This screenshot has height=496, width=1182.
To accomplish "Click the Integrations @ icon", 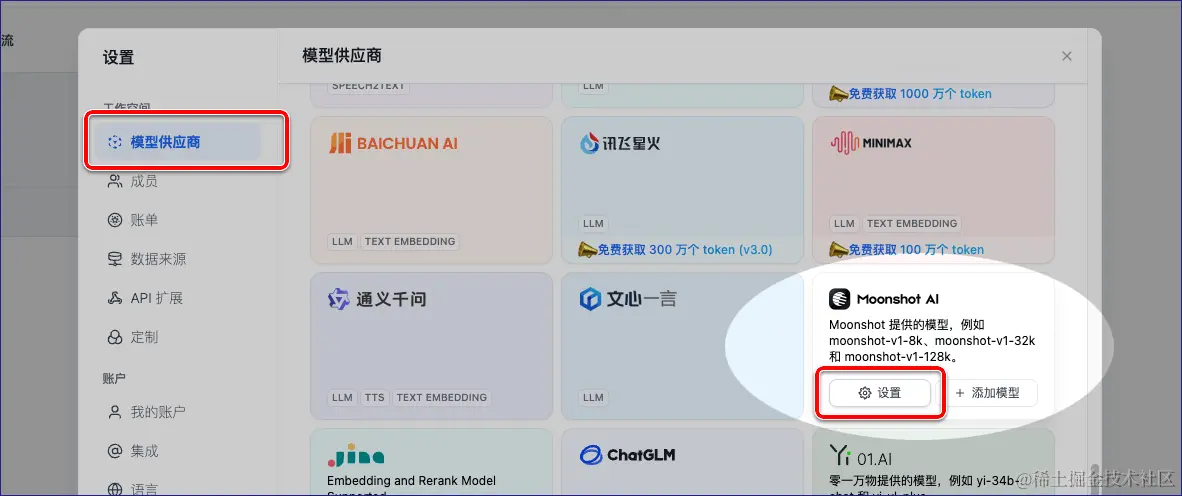I will 115,452.
